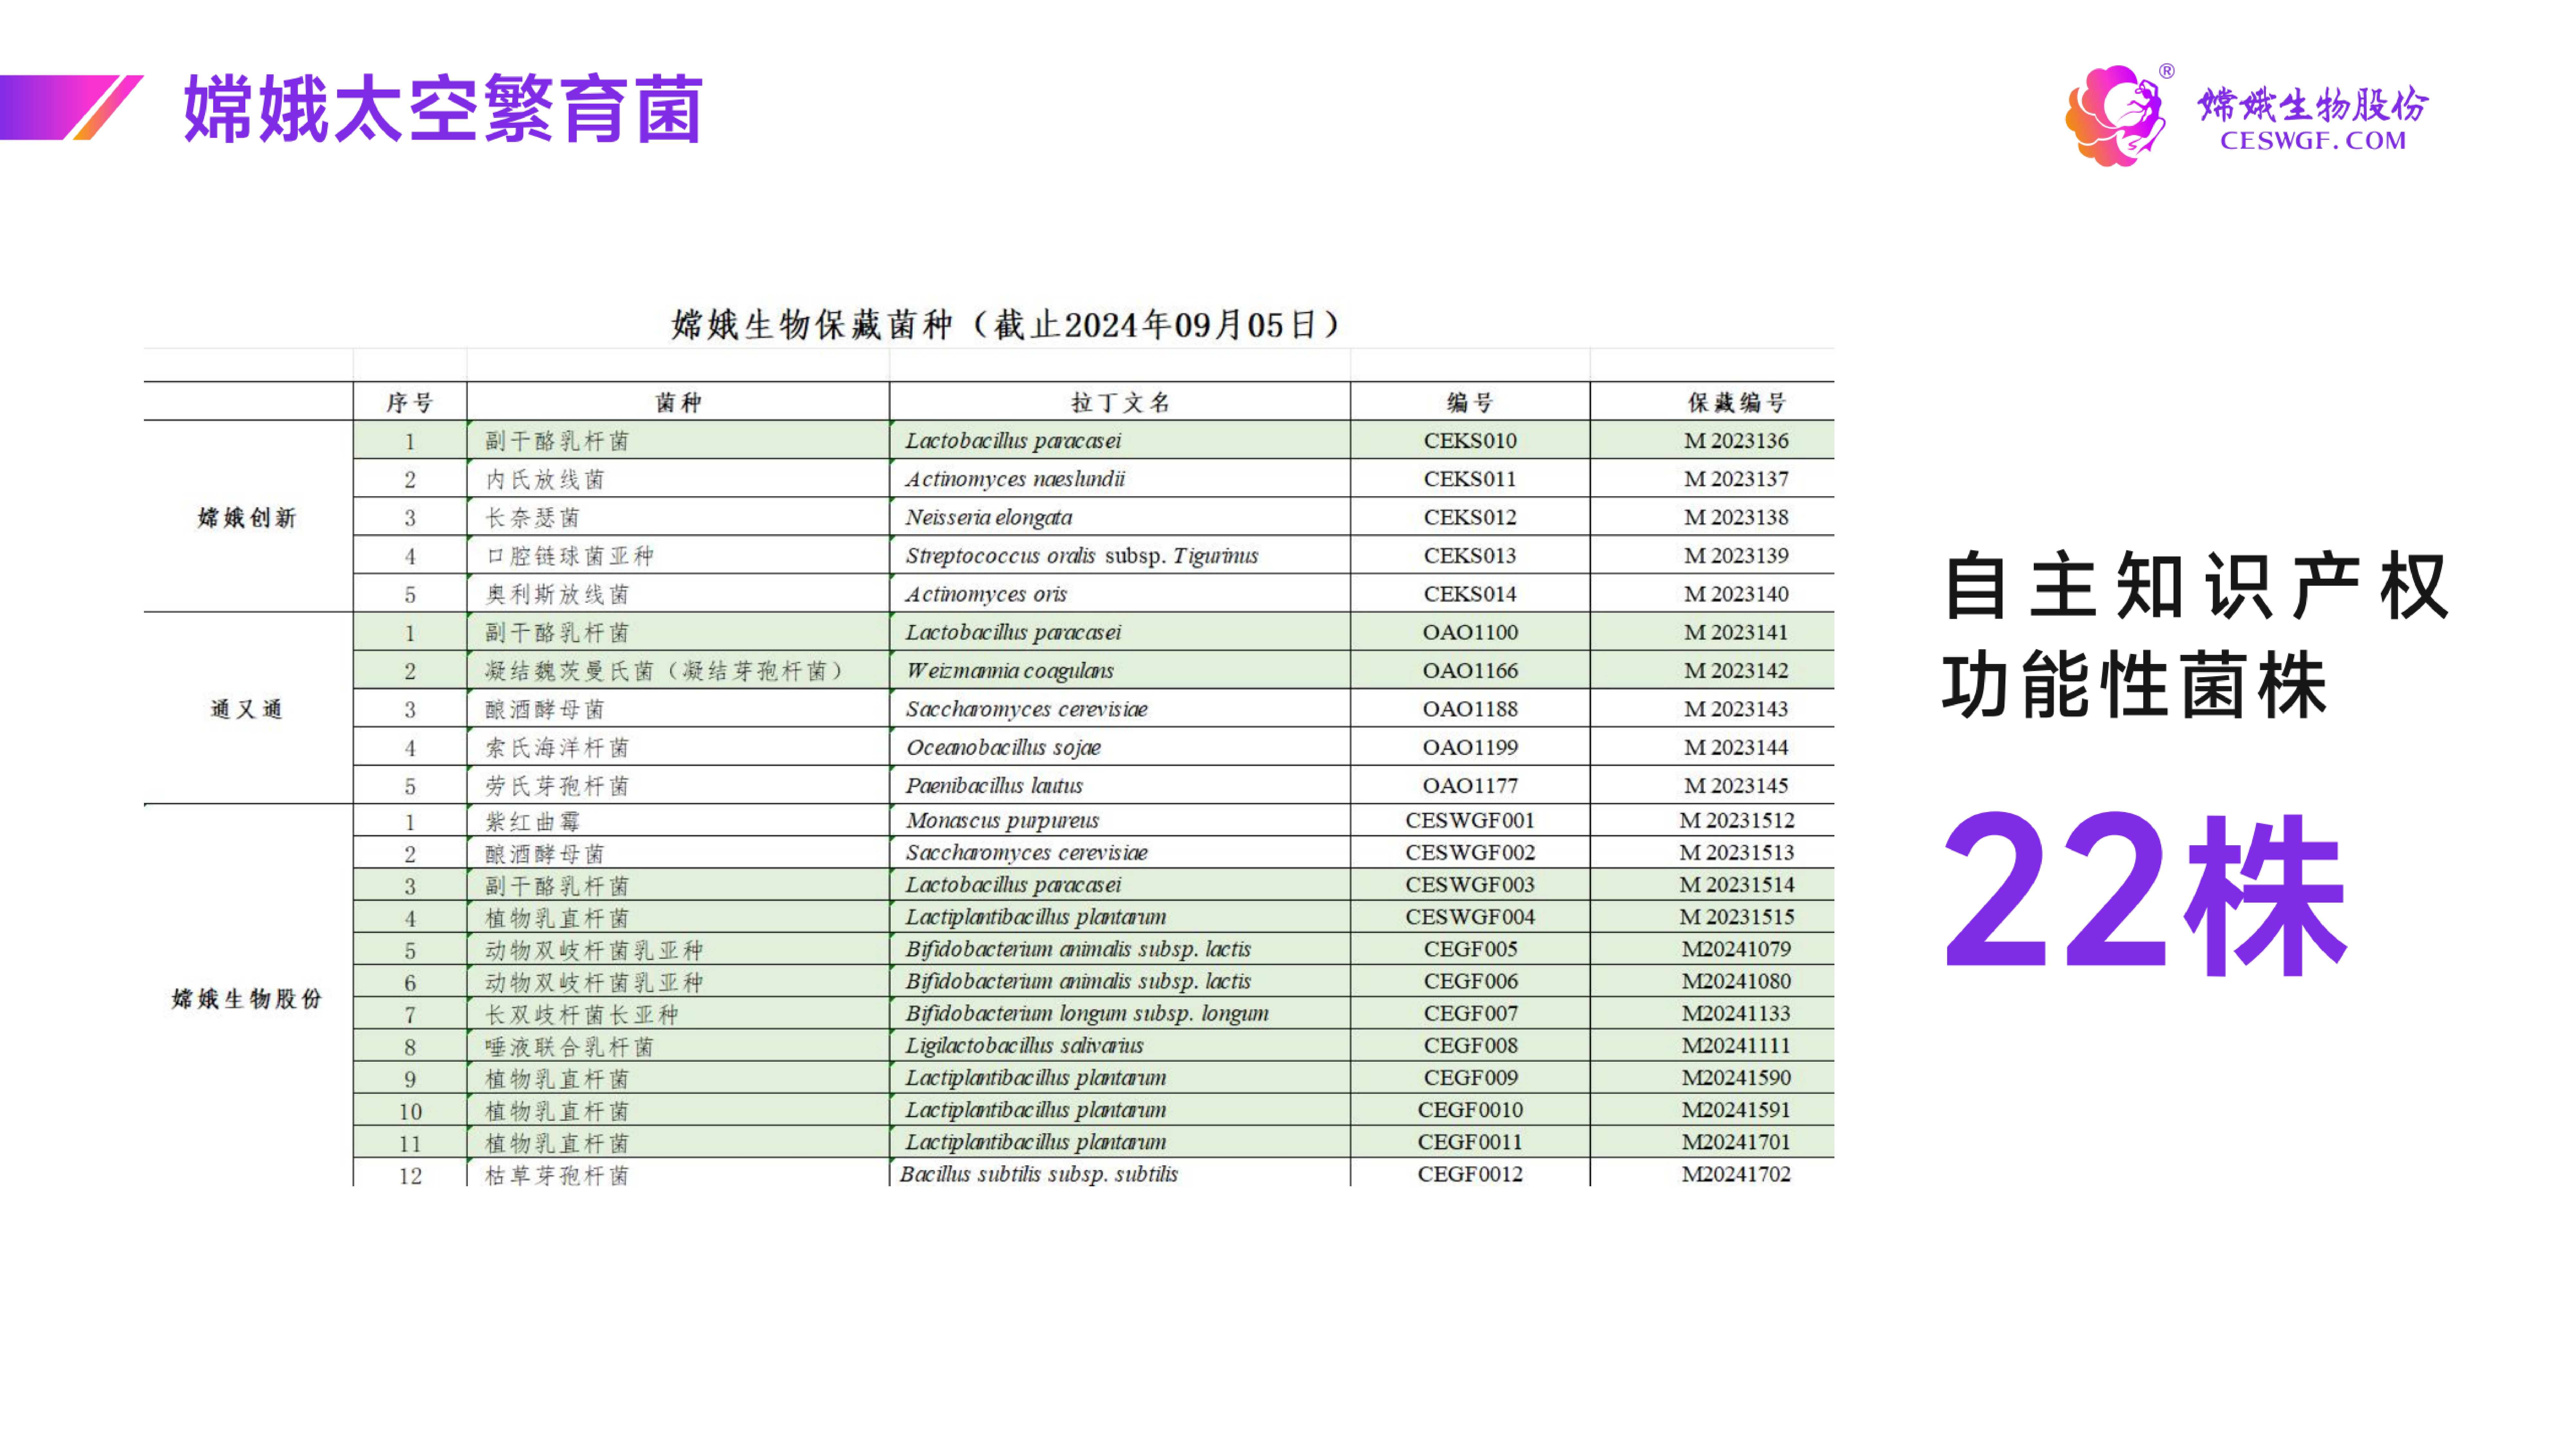Screen dimensions: 2576x1449
Task: Click the 拉丁文名 column header
Action: (x=1120, y=402)
